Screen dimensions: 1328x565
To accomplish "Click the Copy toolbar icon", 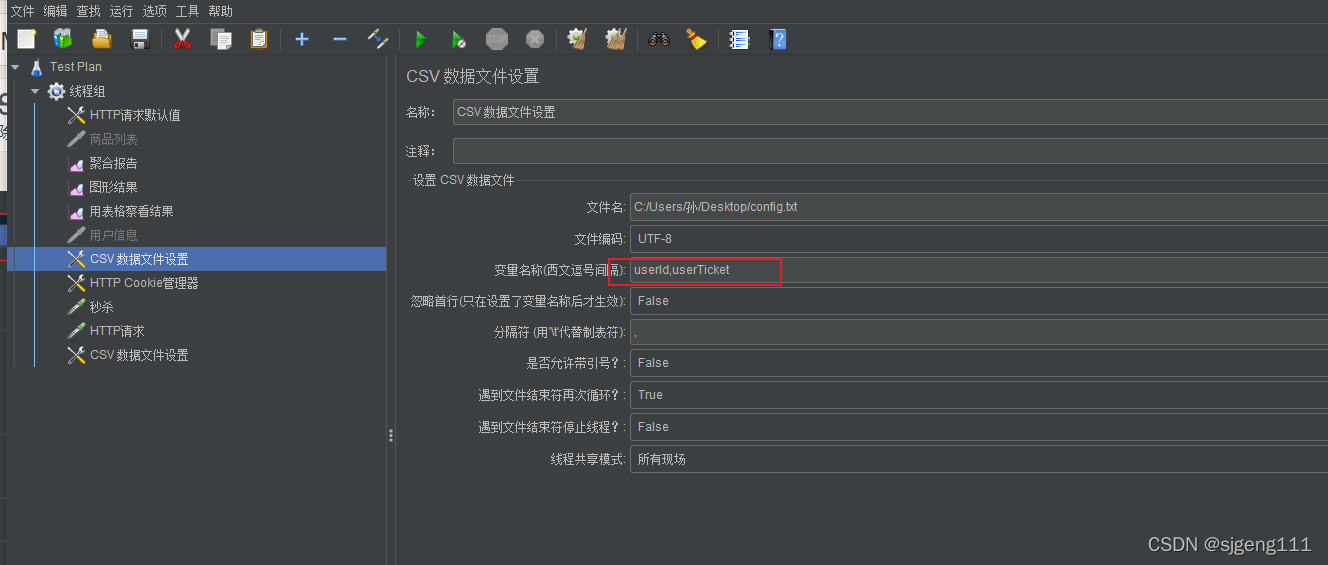I will (x=221, y=39).
